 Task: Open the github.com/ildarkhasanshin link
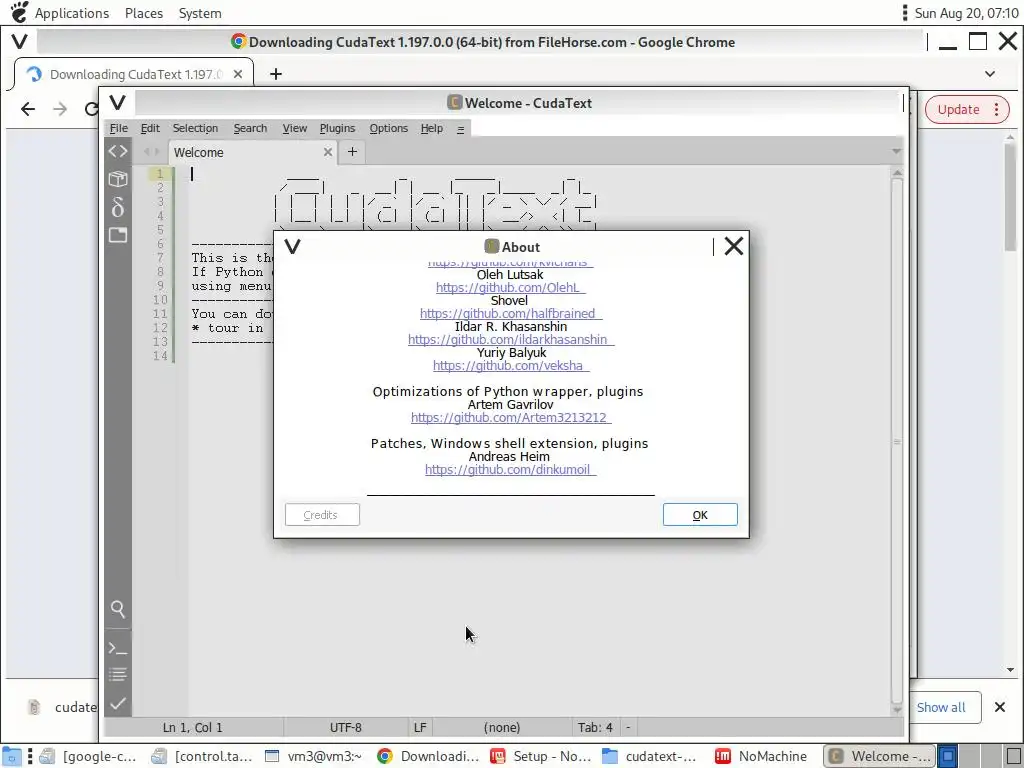click(511, 340)
